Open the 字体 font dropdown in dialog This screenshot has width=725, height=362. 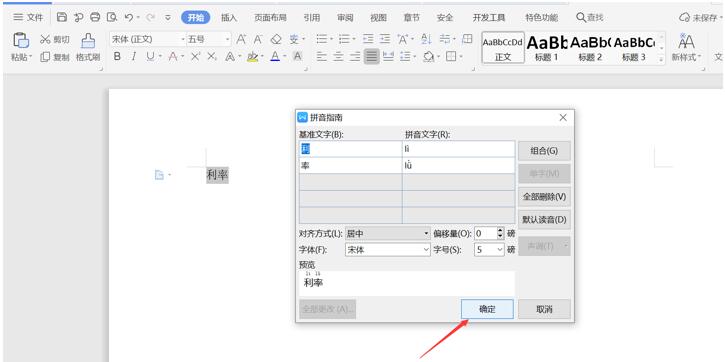(387, 250)
